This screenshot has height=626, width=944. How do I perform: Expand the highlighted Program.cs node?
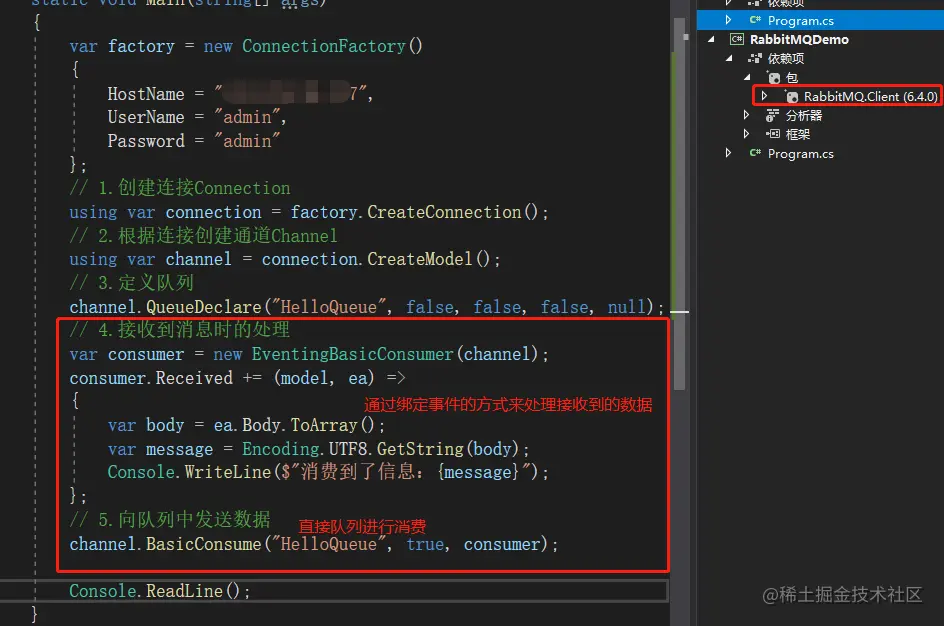coord(728,20)
